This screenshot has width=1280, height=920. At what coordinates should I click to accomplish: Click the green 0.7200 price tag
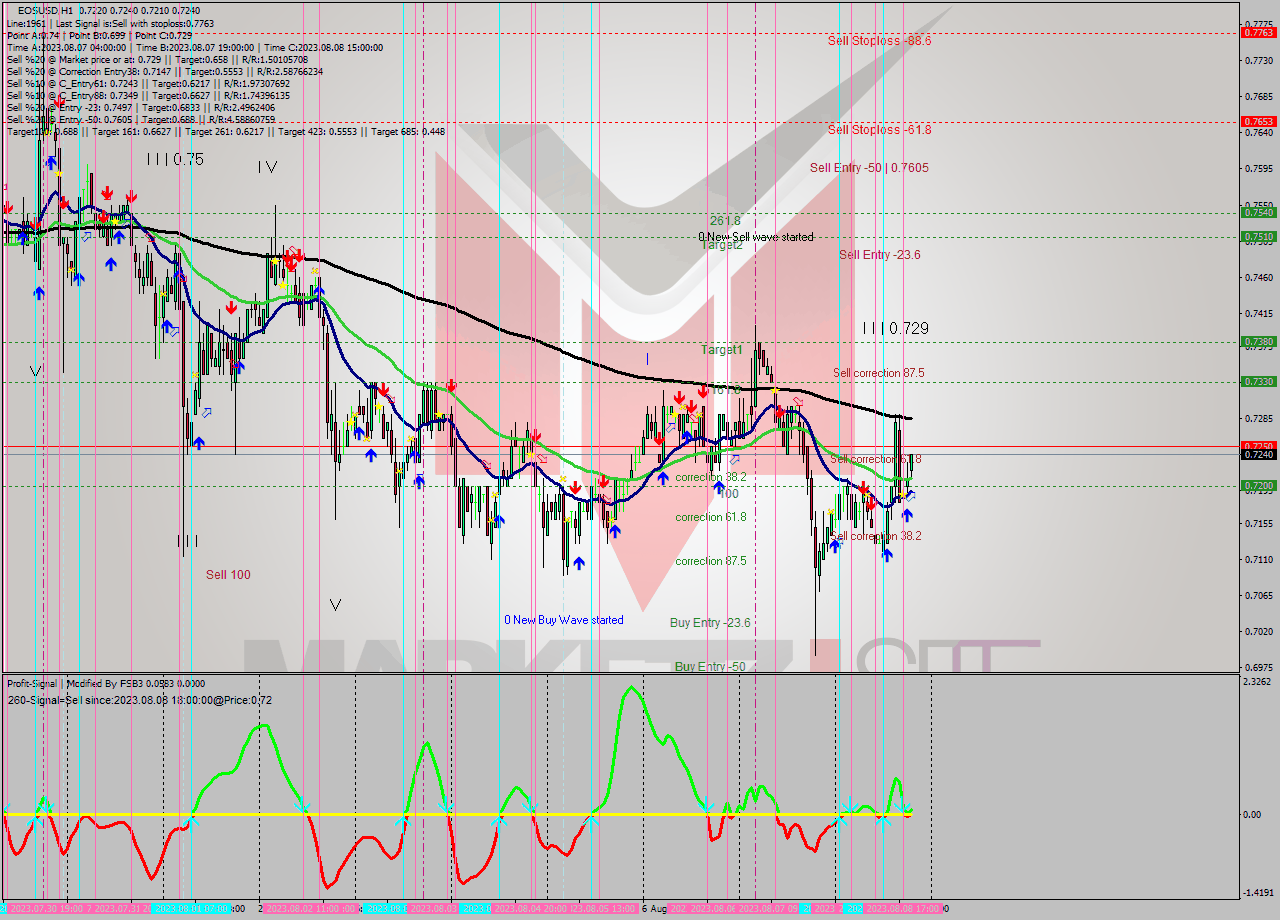pyautogui.click(x=1258, y=486)
